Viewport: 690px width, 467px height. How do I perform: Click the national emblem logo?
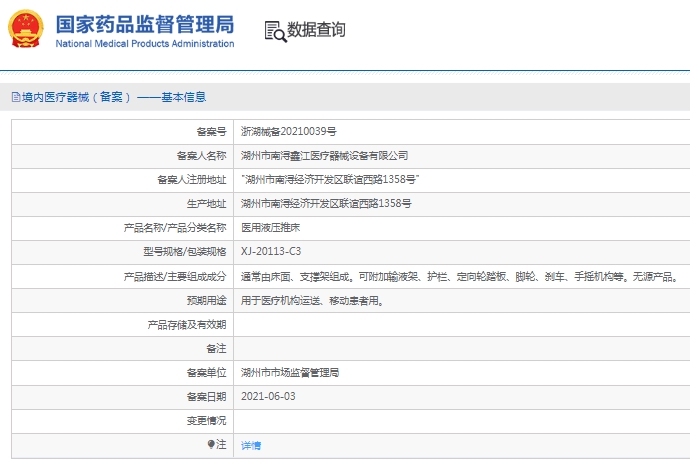pyautogui.click(x=26, y=29)
